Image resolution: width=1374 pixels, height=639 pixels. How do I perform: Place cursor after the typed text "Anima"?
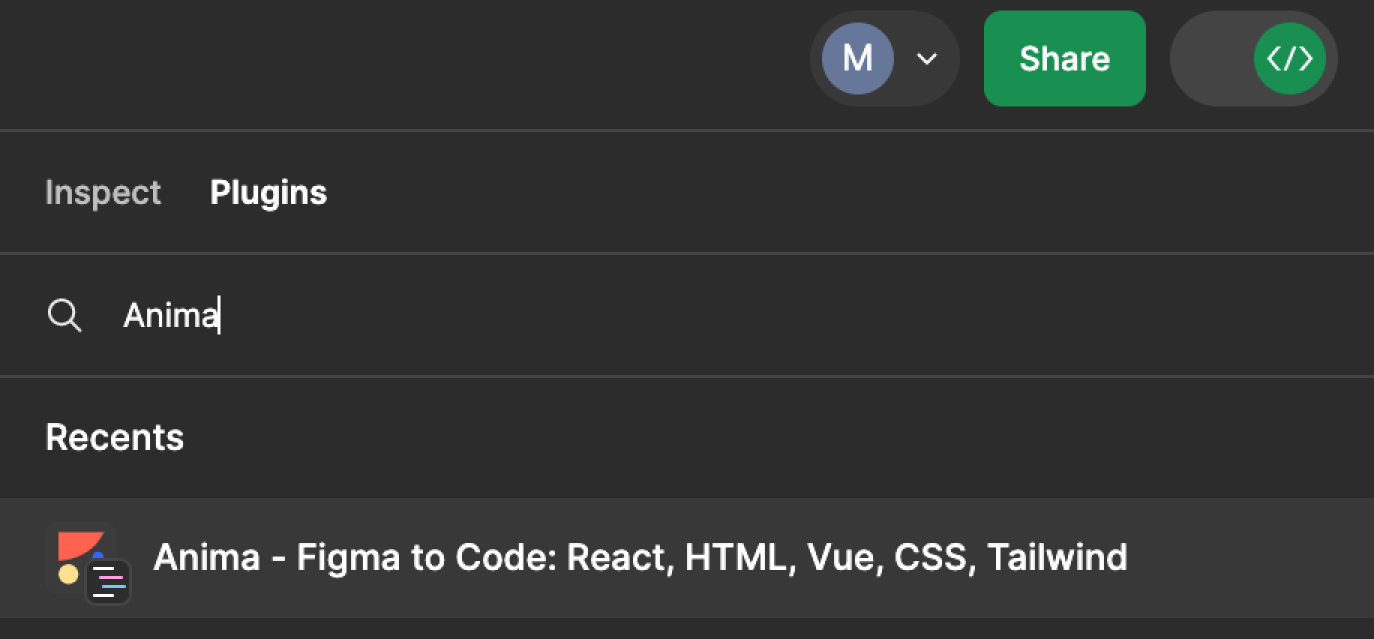click(220, 316)
